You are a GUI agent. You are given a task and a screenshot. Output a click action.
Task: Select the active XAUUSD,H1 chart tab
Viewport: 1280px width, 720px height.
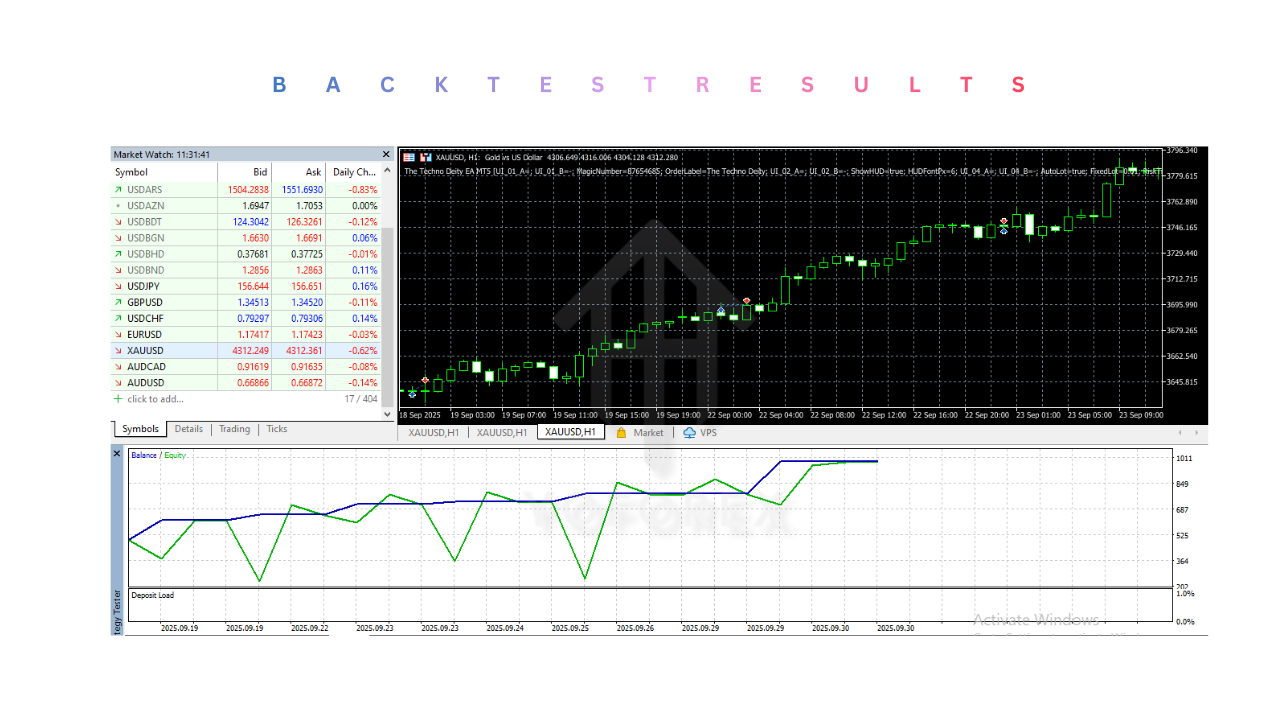[x=571, y=432]
